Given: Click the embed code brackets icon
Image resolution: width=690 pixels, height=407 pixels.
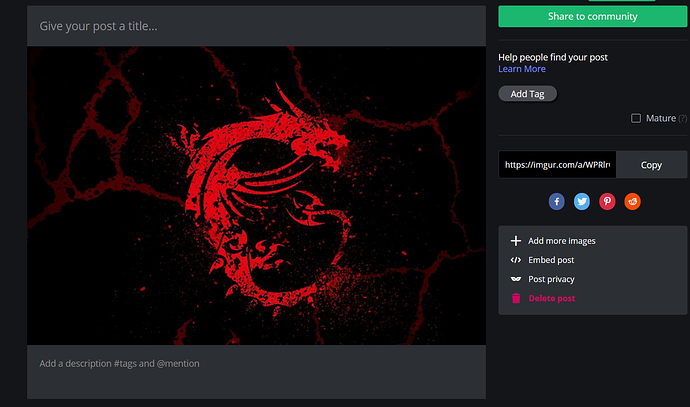Looking at the screenshot, I should [516, 260].
